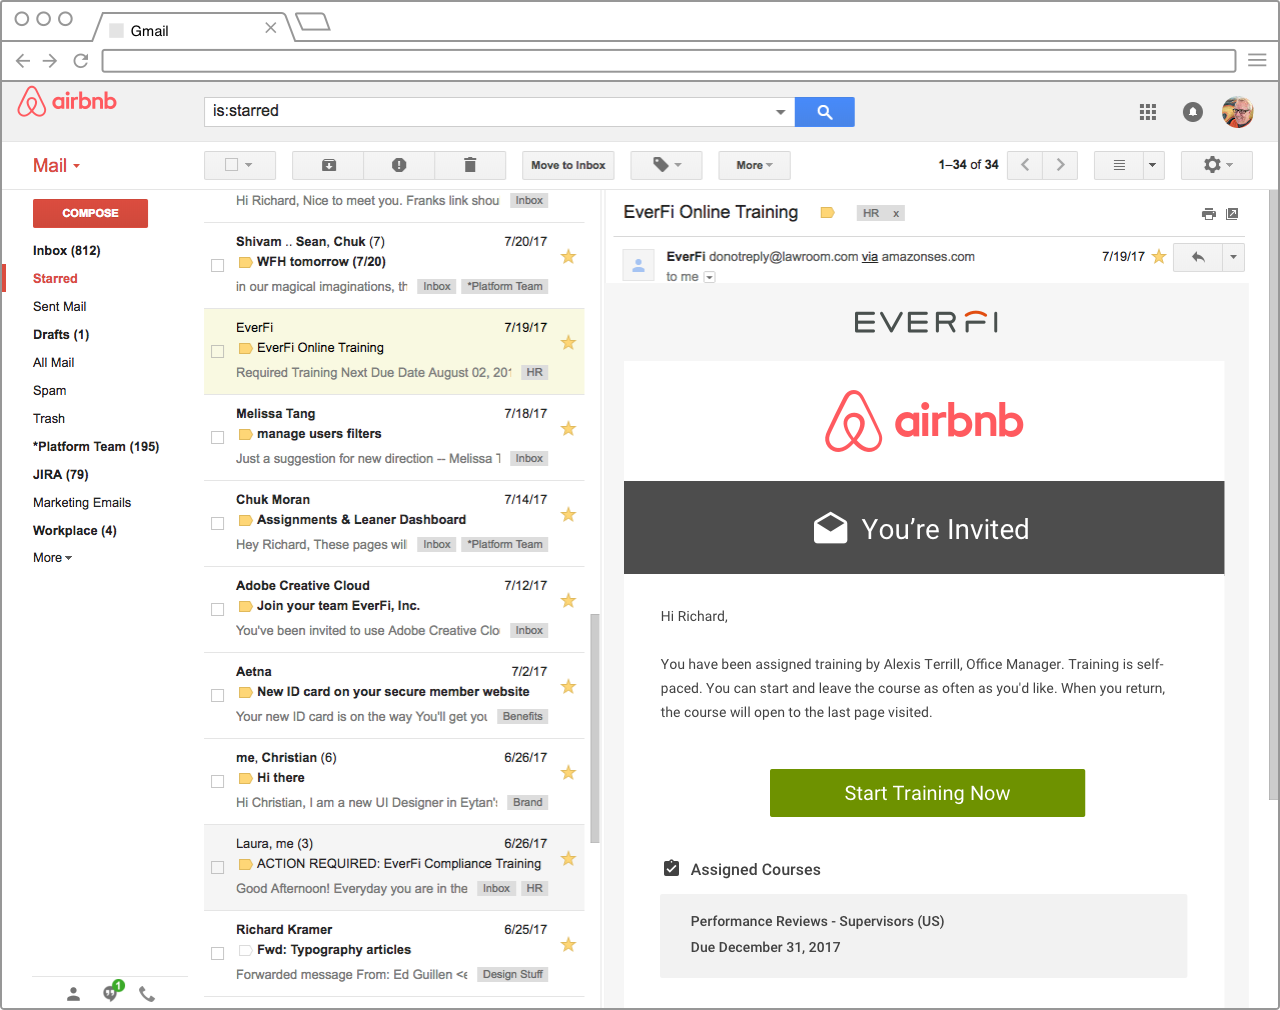Select the WFH tomorrow email checkbox
1280x1010 pixels.
(x=217, y=265)
